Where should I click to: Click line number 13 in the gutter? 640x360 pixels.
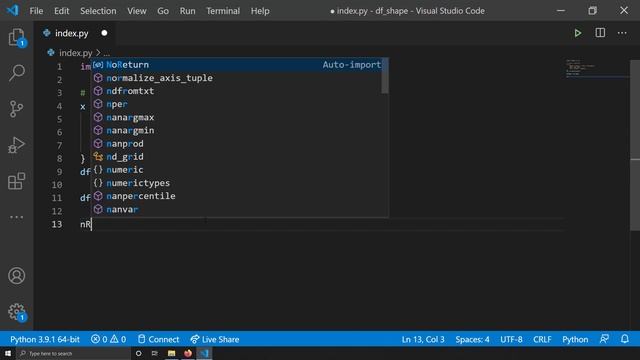point(57,224)
